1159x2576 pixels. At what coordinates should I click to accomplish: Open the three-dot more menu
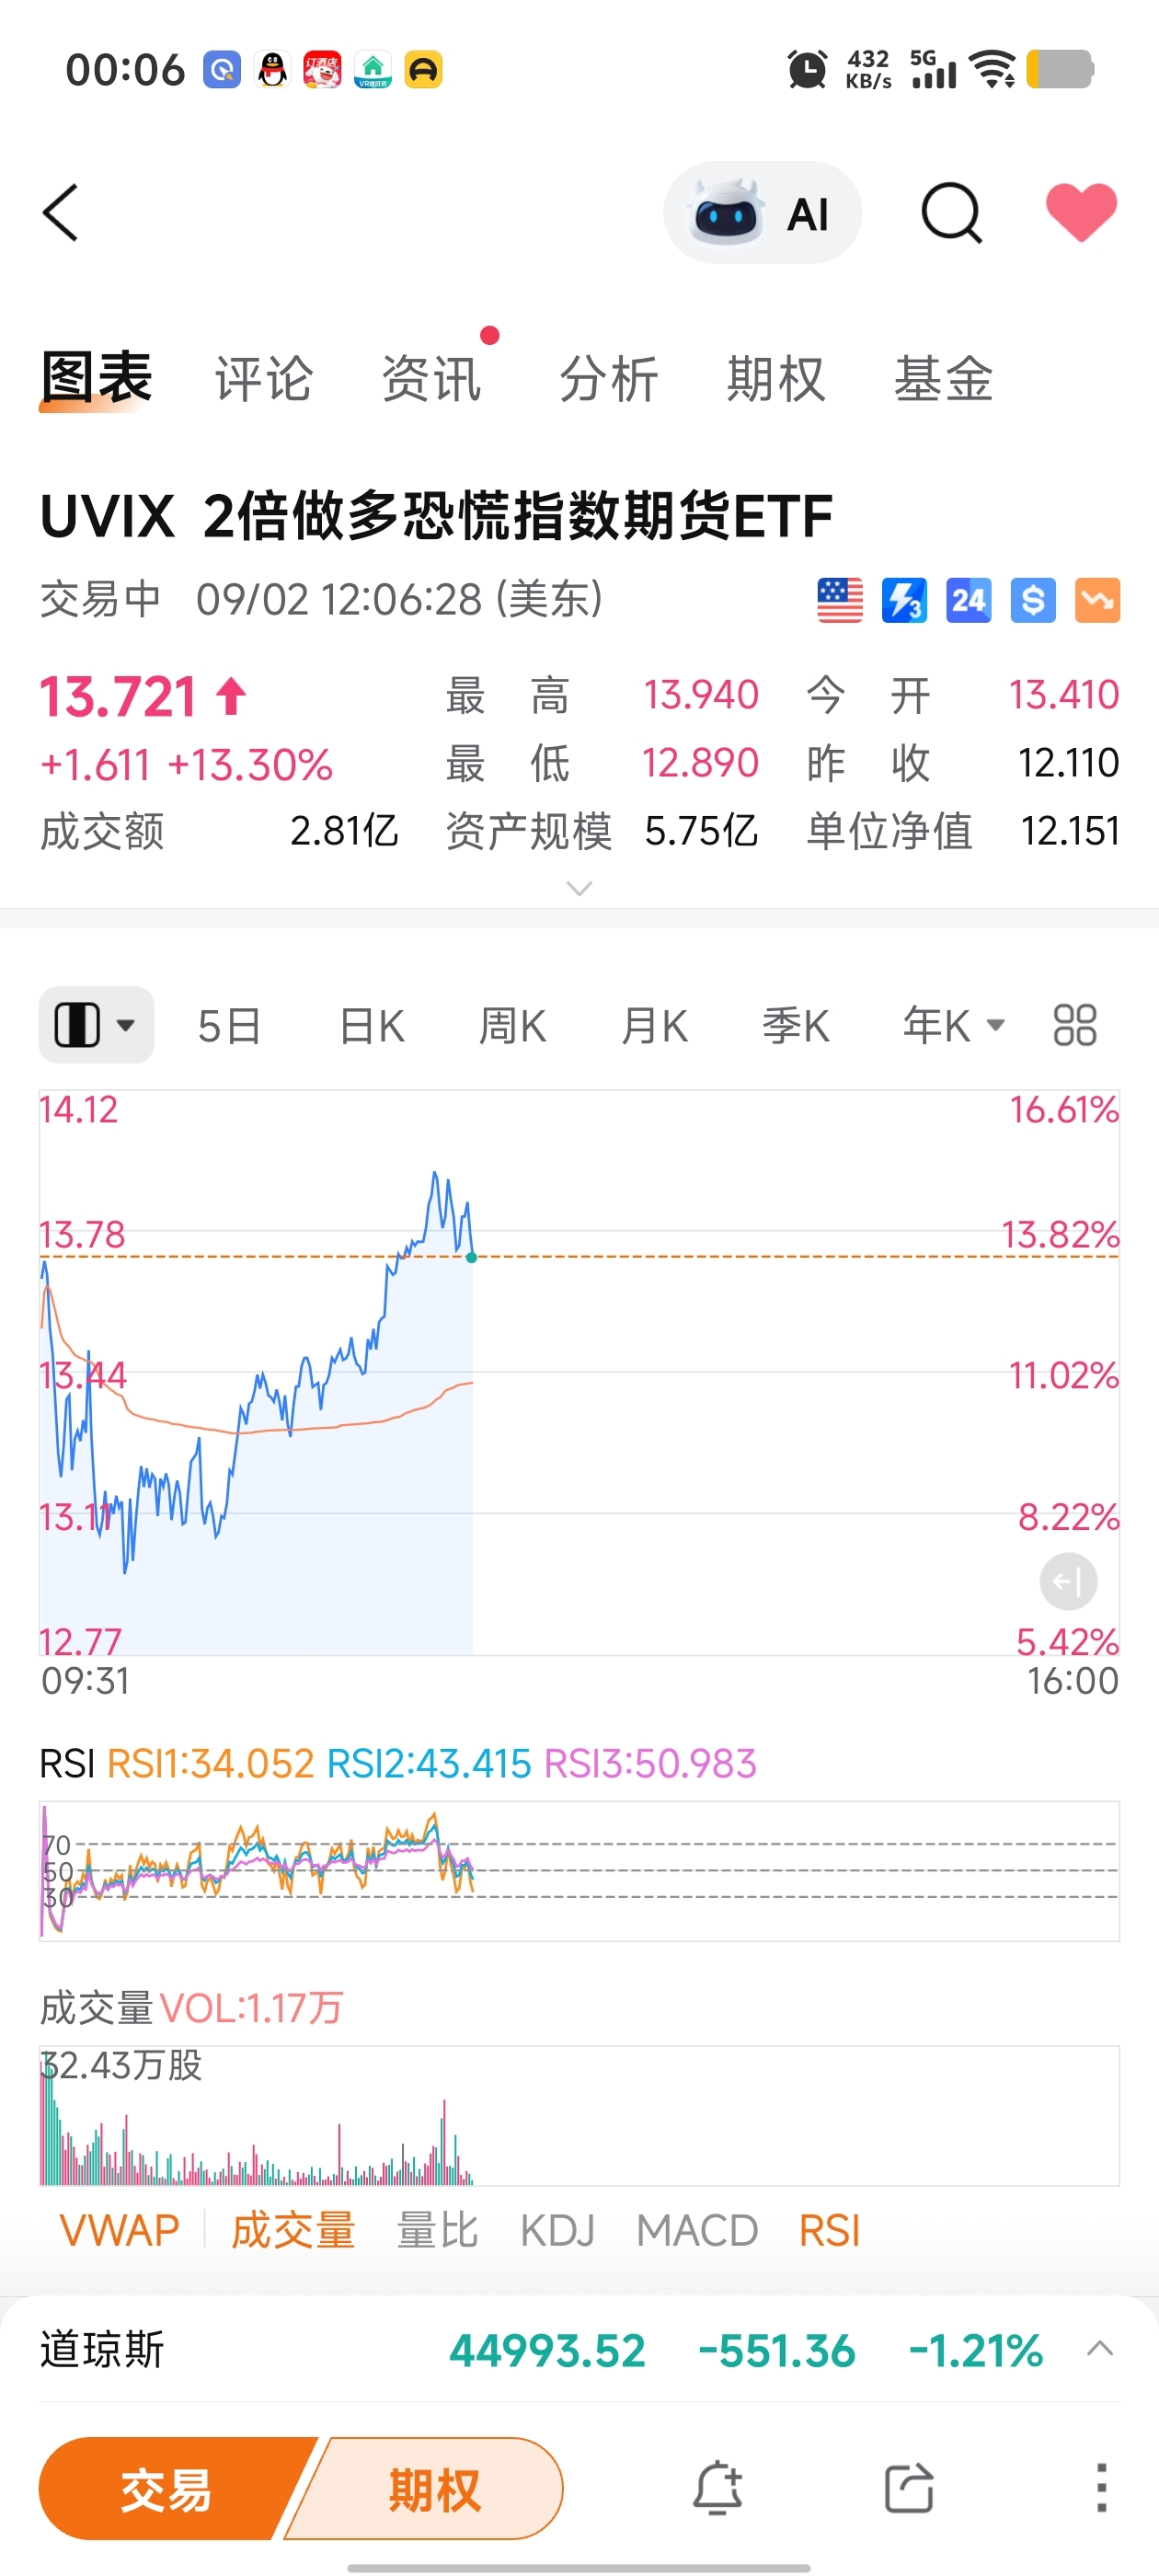click(x=1101, y=2489)
